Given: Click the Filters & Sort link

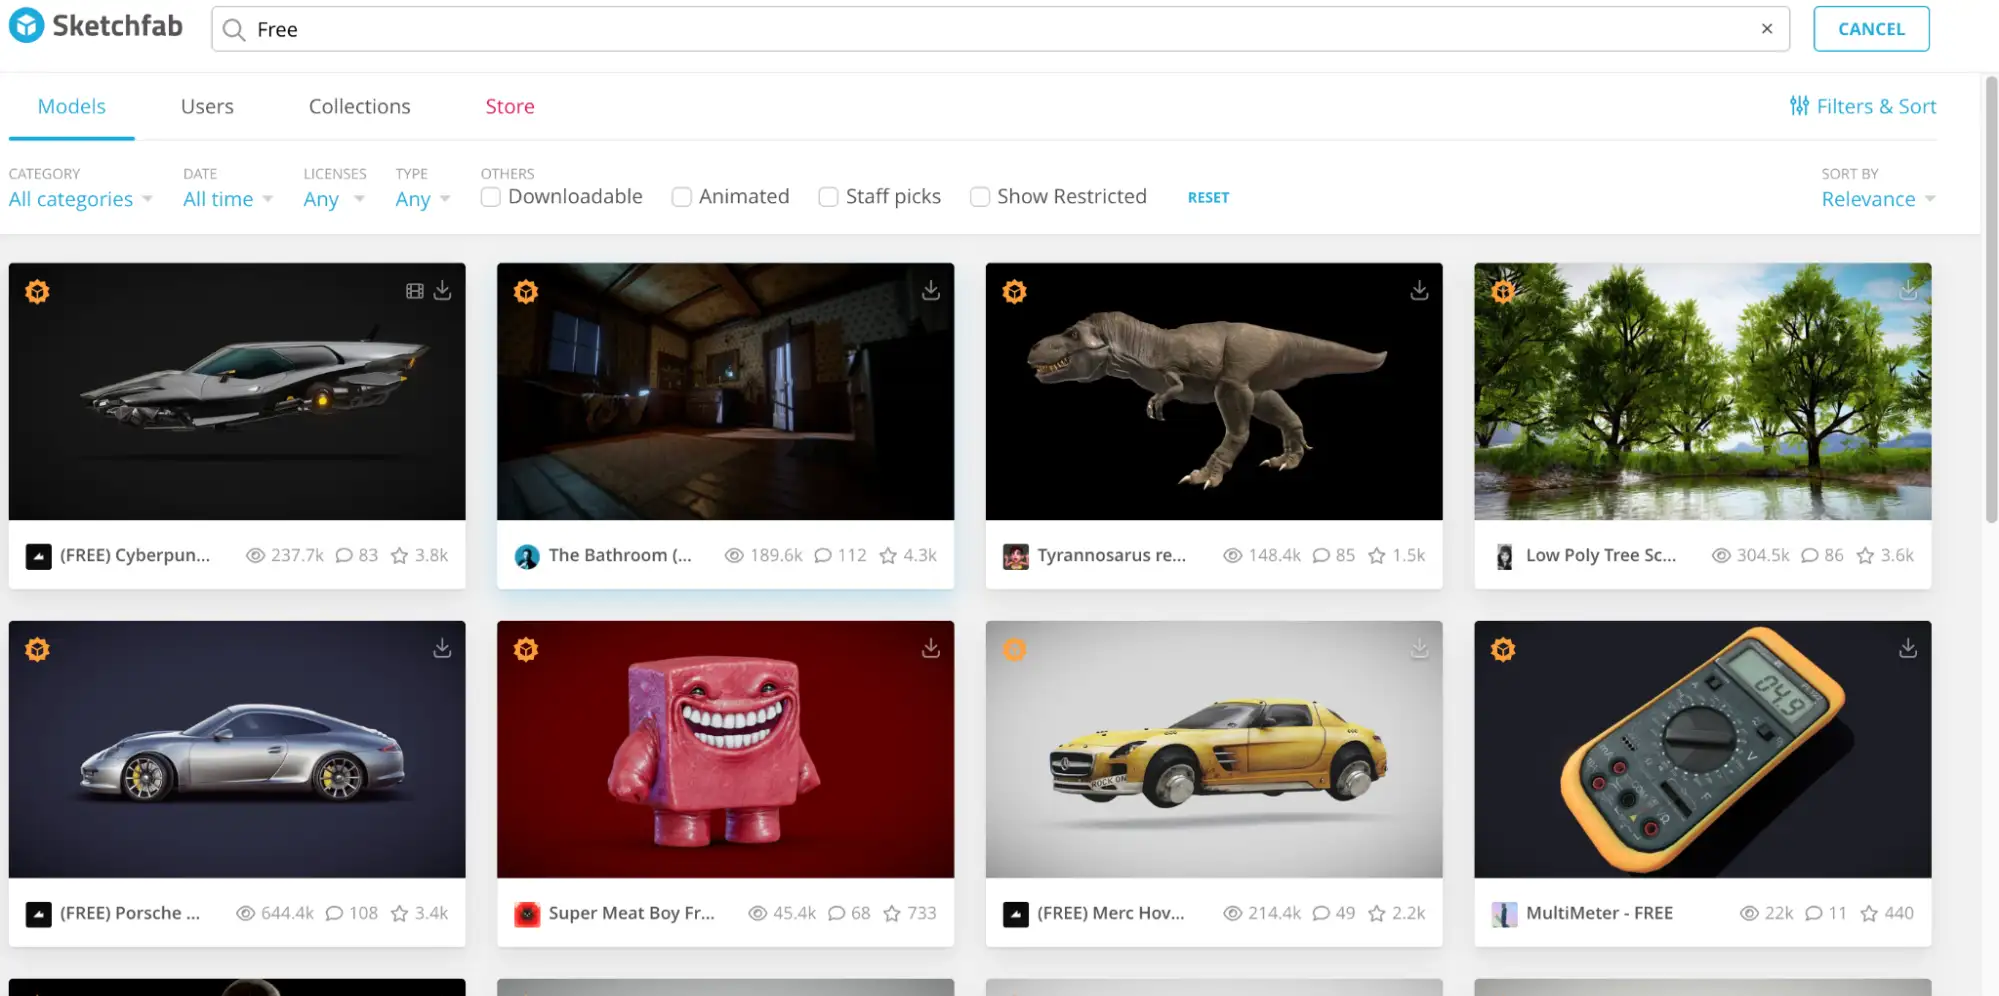Looking at the screenshot, I should point(1863,106).
